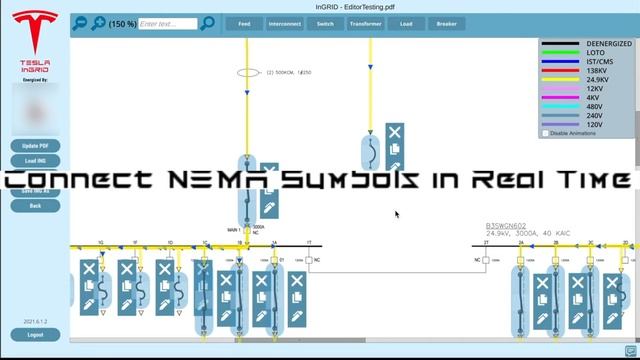Toggle the Disable Animations checkbox
The image size is (640, 360).
tap(545, 133)
